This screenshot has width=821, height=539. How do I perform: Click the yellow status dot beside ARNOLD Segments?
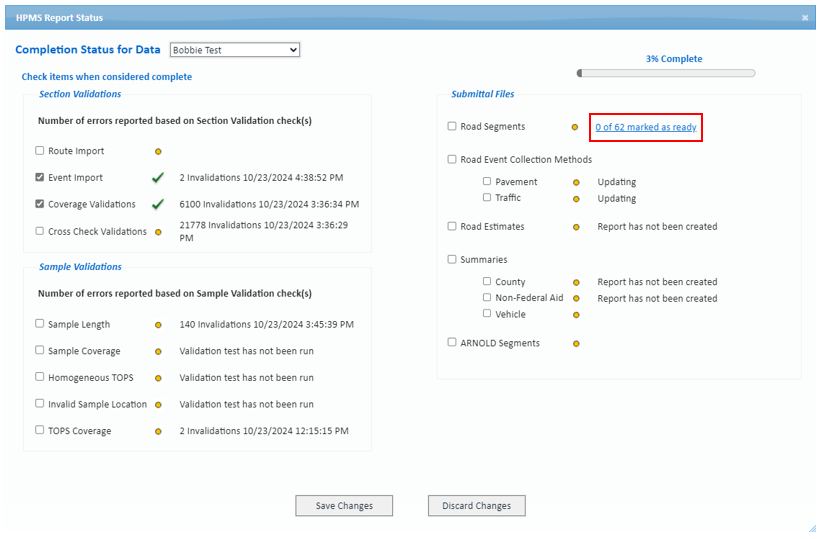pyautogui.click(x=576, y=344)
